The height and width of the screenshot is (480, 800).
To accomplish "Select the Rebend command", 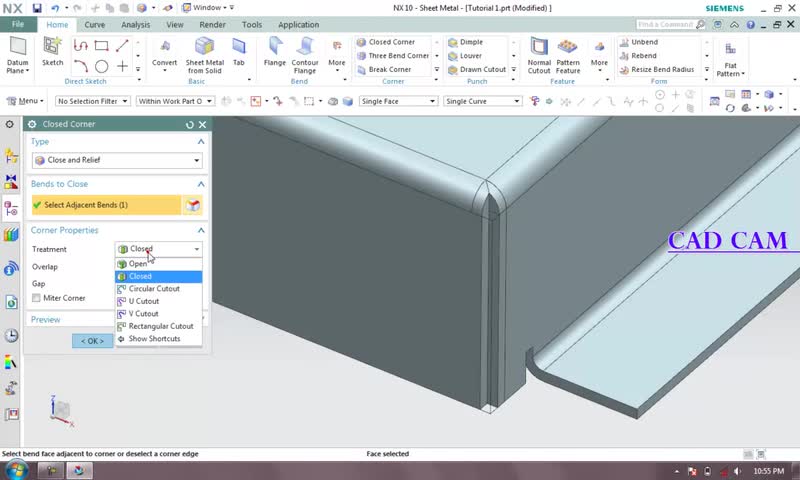I will click(x=638, y=56).
